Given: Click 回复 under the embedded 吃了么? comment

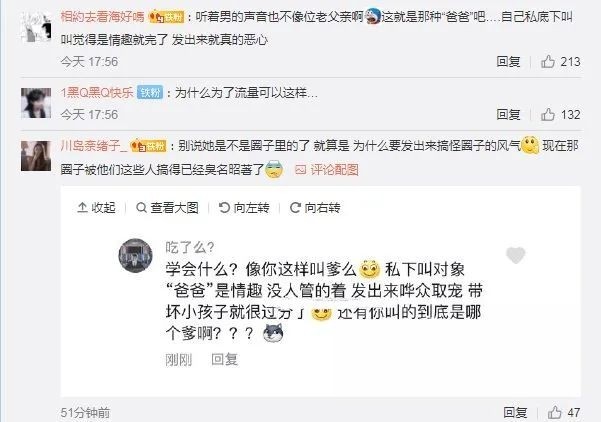Looking at the screenshot, I should pyautogui.click(x=225, y=360).
